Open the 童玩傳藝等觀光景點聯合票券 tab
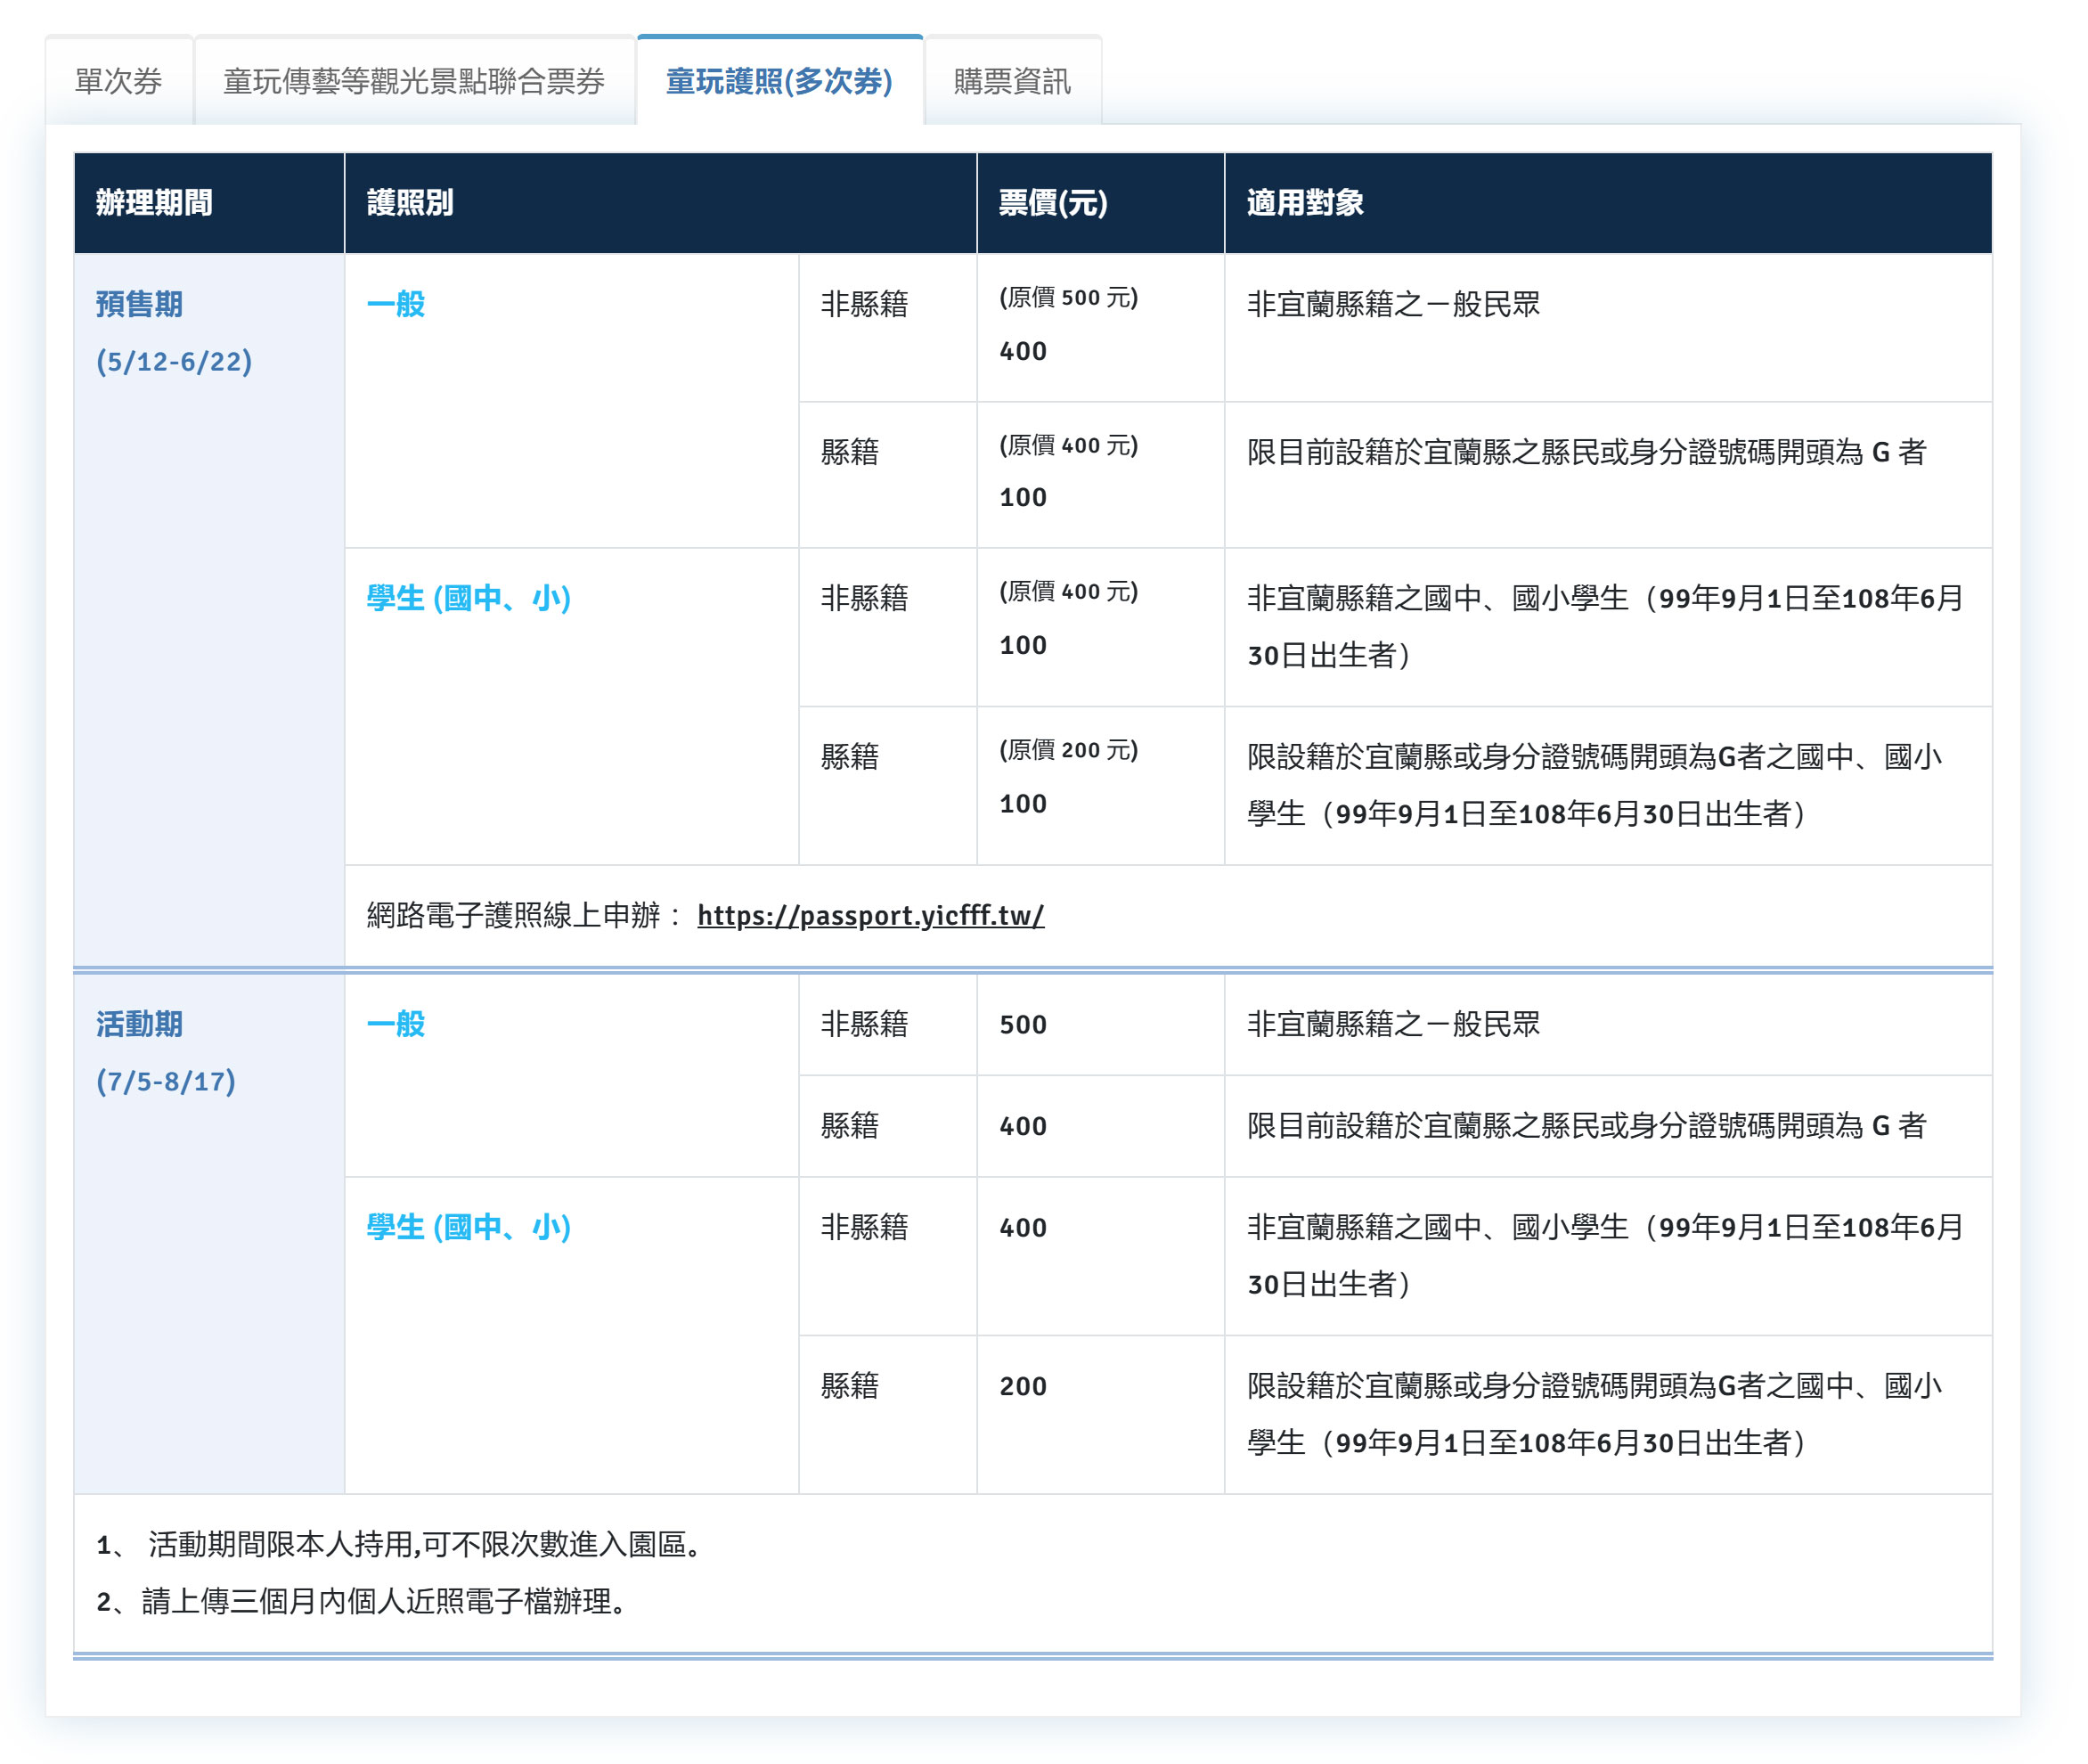Image resolution: width=2088 pixels, height=1764 pixels. tap(413, 81)
